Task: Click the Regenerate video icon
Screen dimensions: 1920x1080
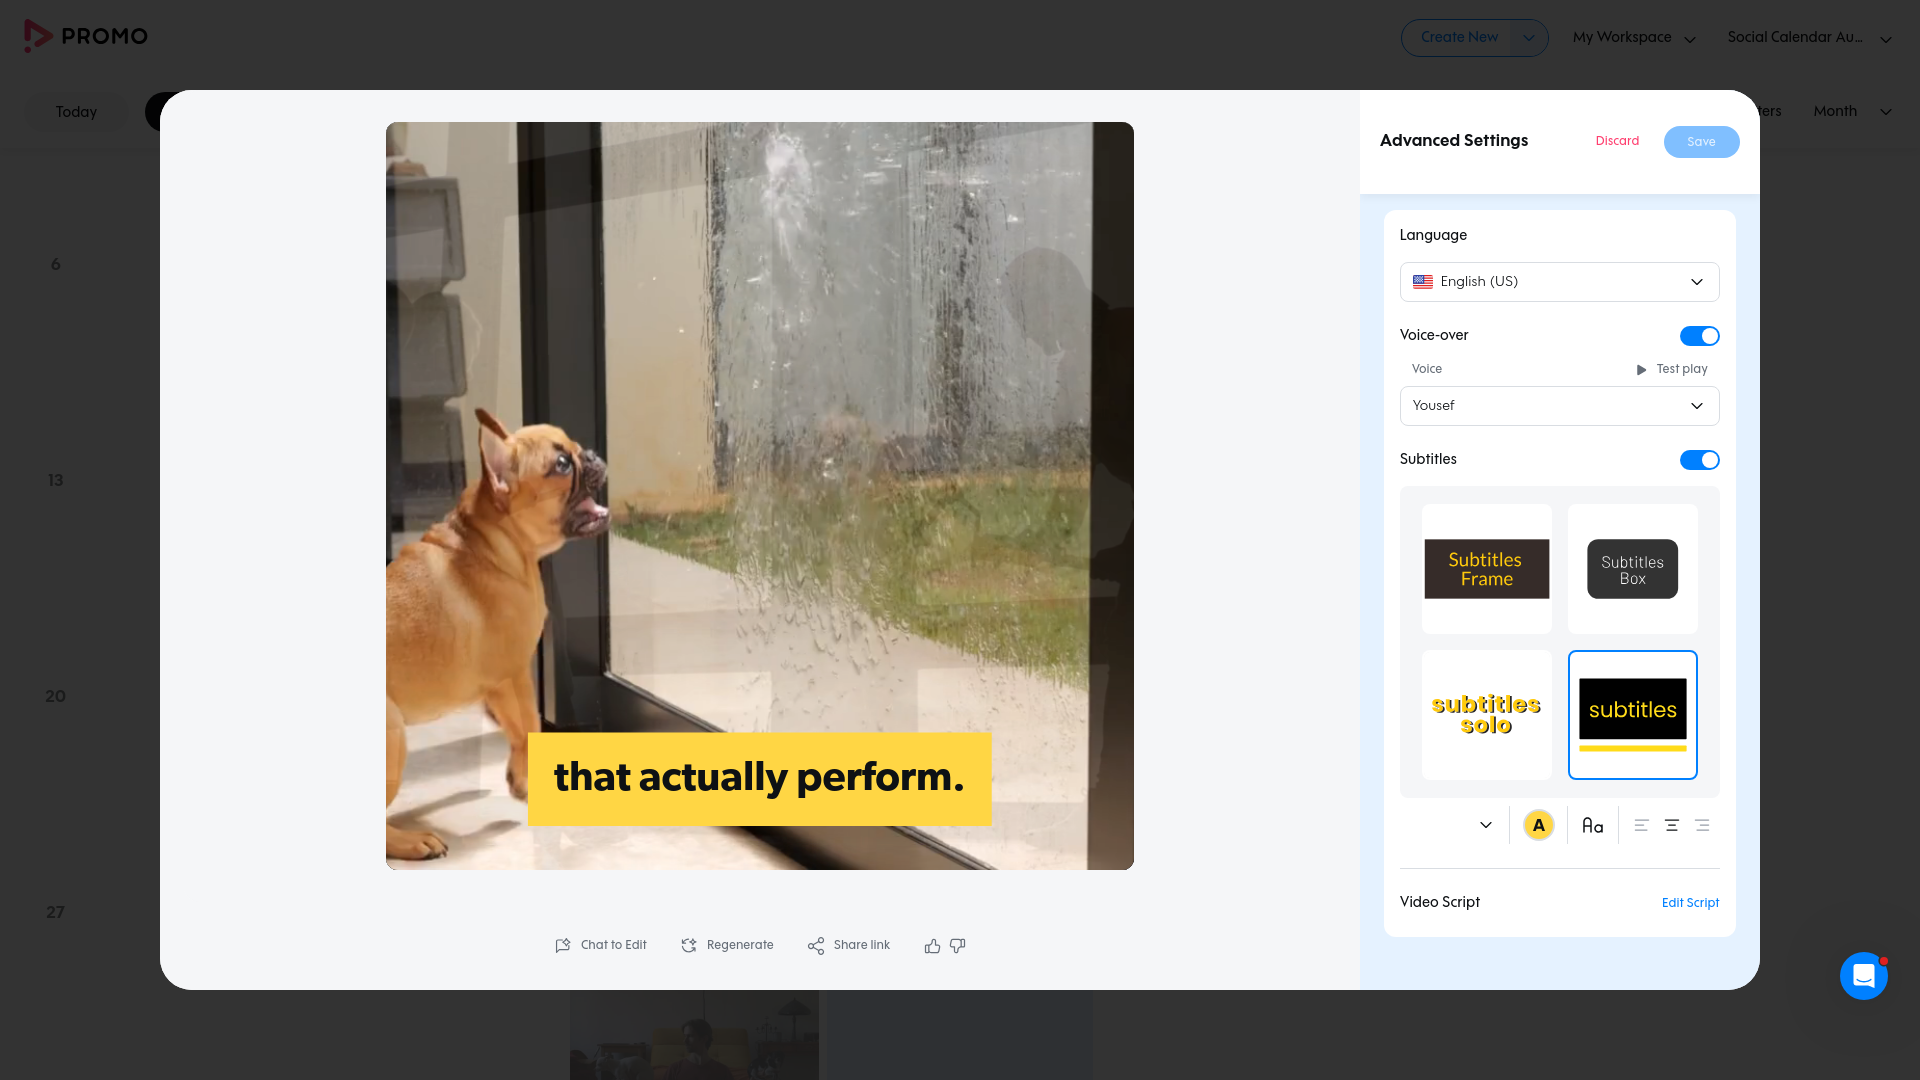Action: coord(689,945)
